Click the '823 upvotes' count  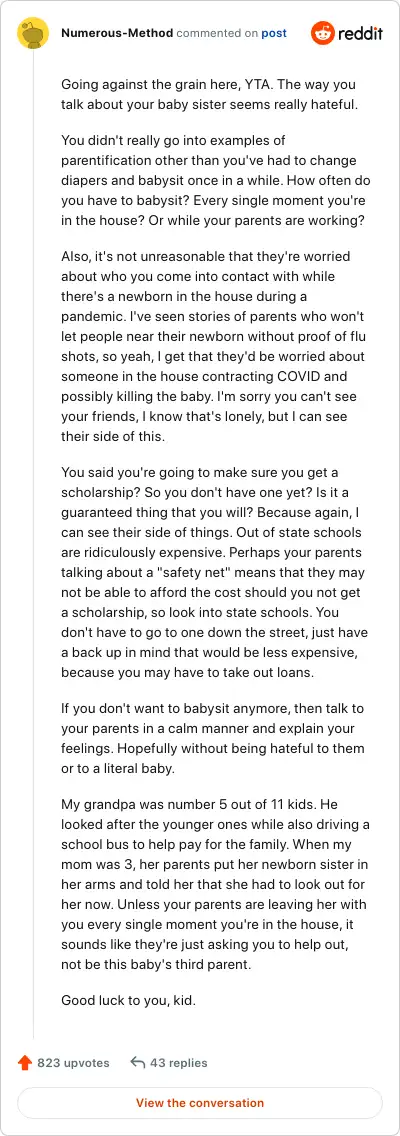pyautogui.click(x=73, y=1063)
